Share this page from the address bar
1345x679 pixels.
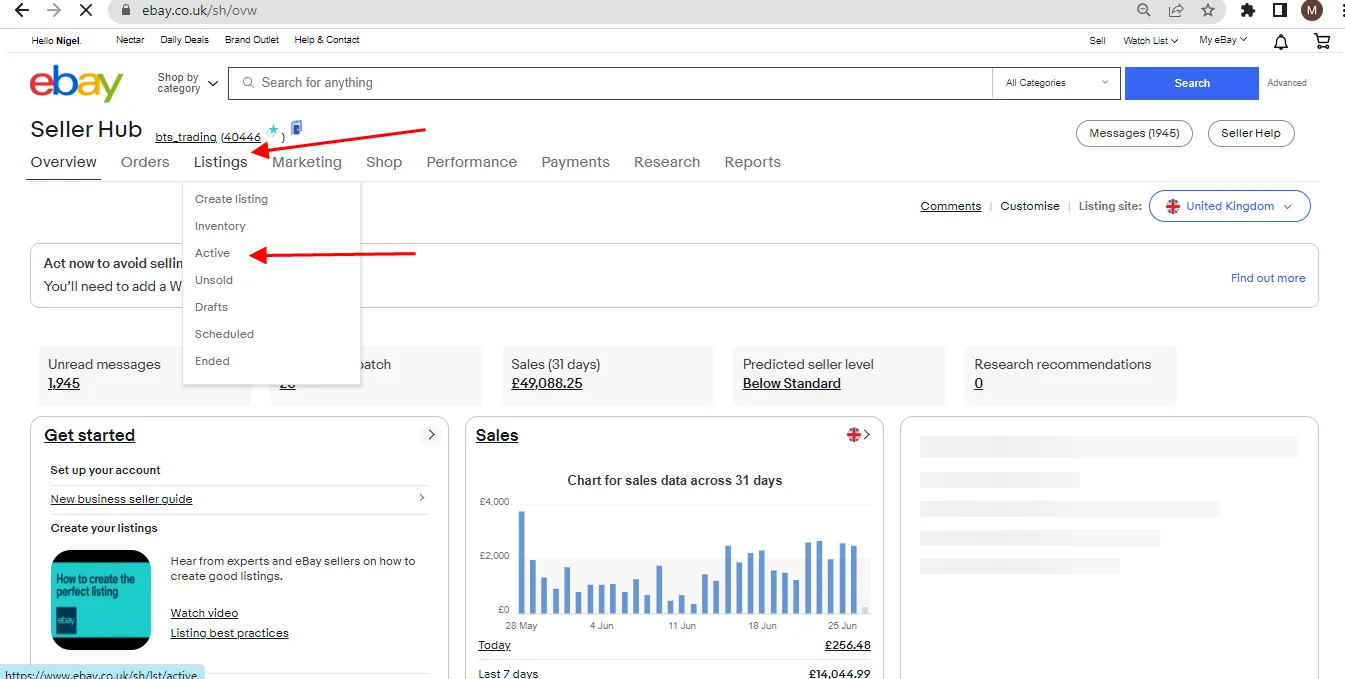tap(1176, 10)
